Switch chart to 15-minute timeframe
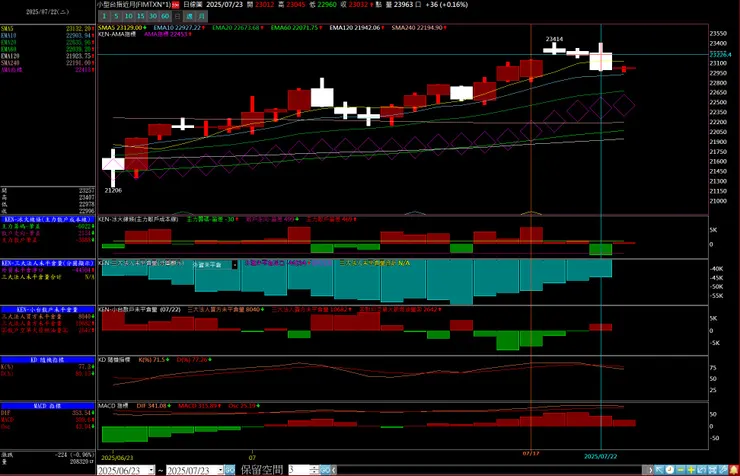Image resolution: width=740 pixels, height=476 pixels. [141, 16]
